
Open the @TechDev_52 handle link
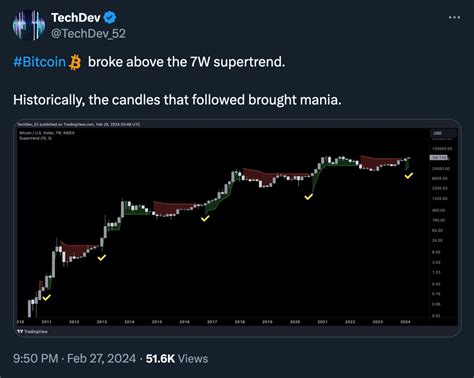[x=88, y=33]
